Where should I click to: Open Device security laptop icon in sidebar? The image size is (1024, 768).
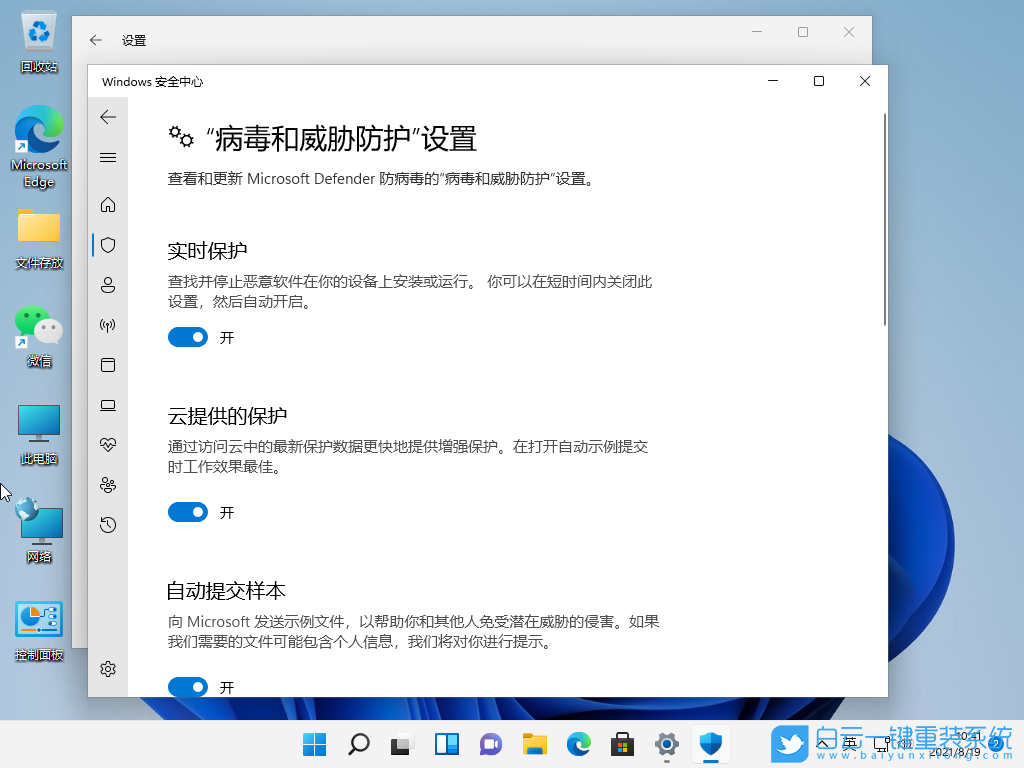[108, 405]
